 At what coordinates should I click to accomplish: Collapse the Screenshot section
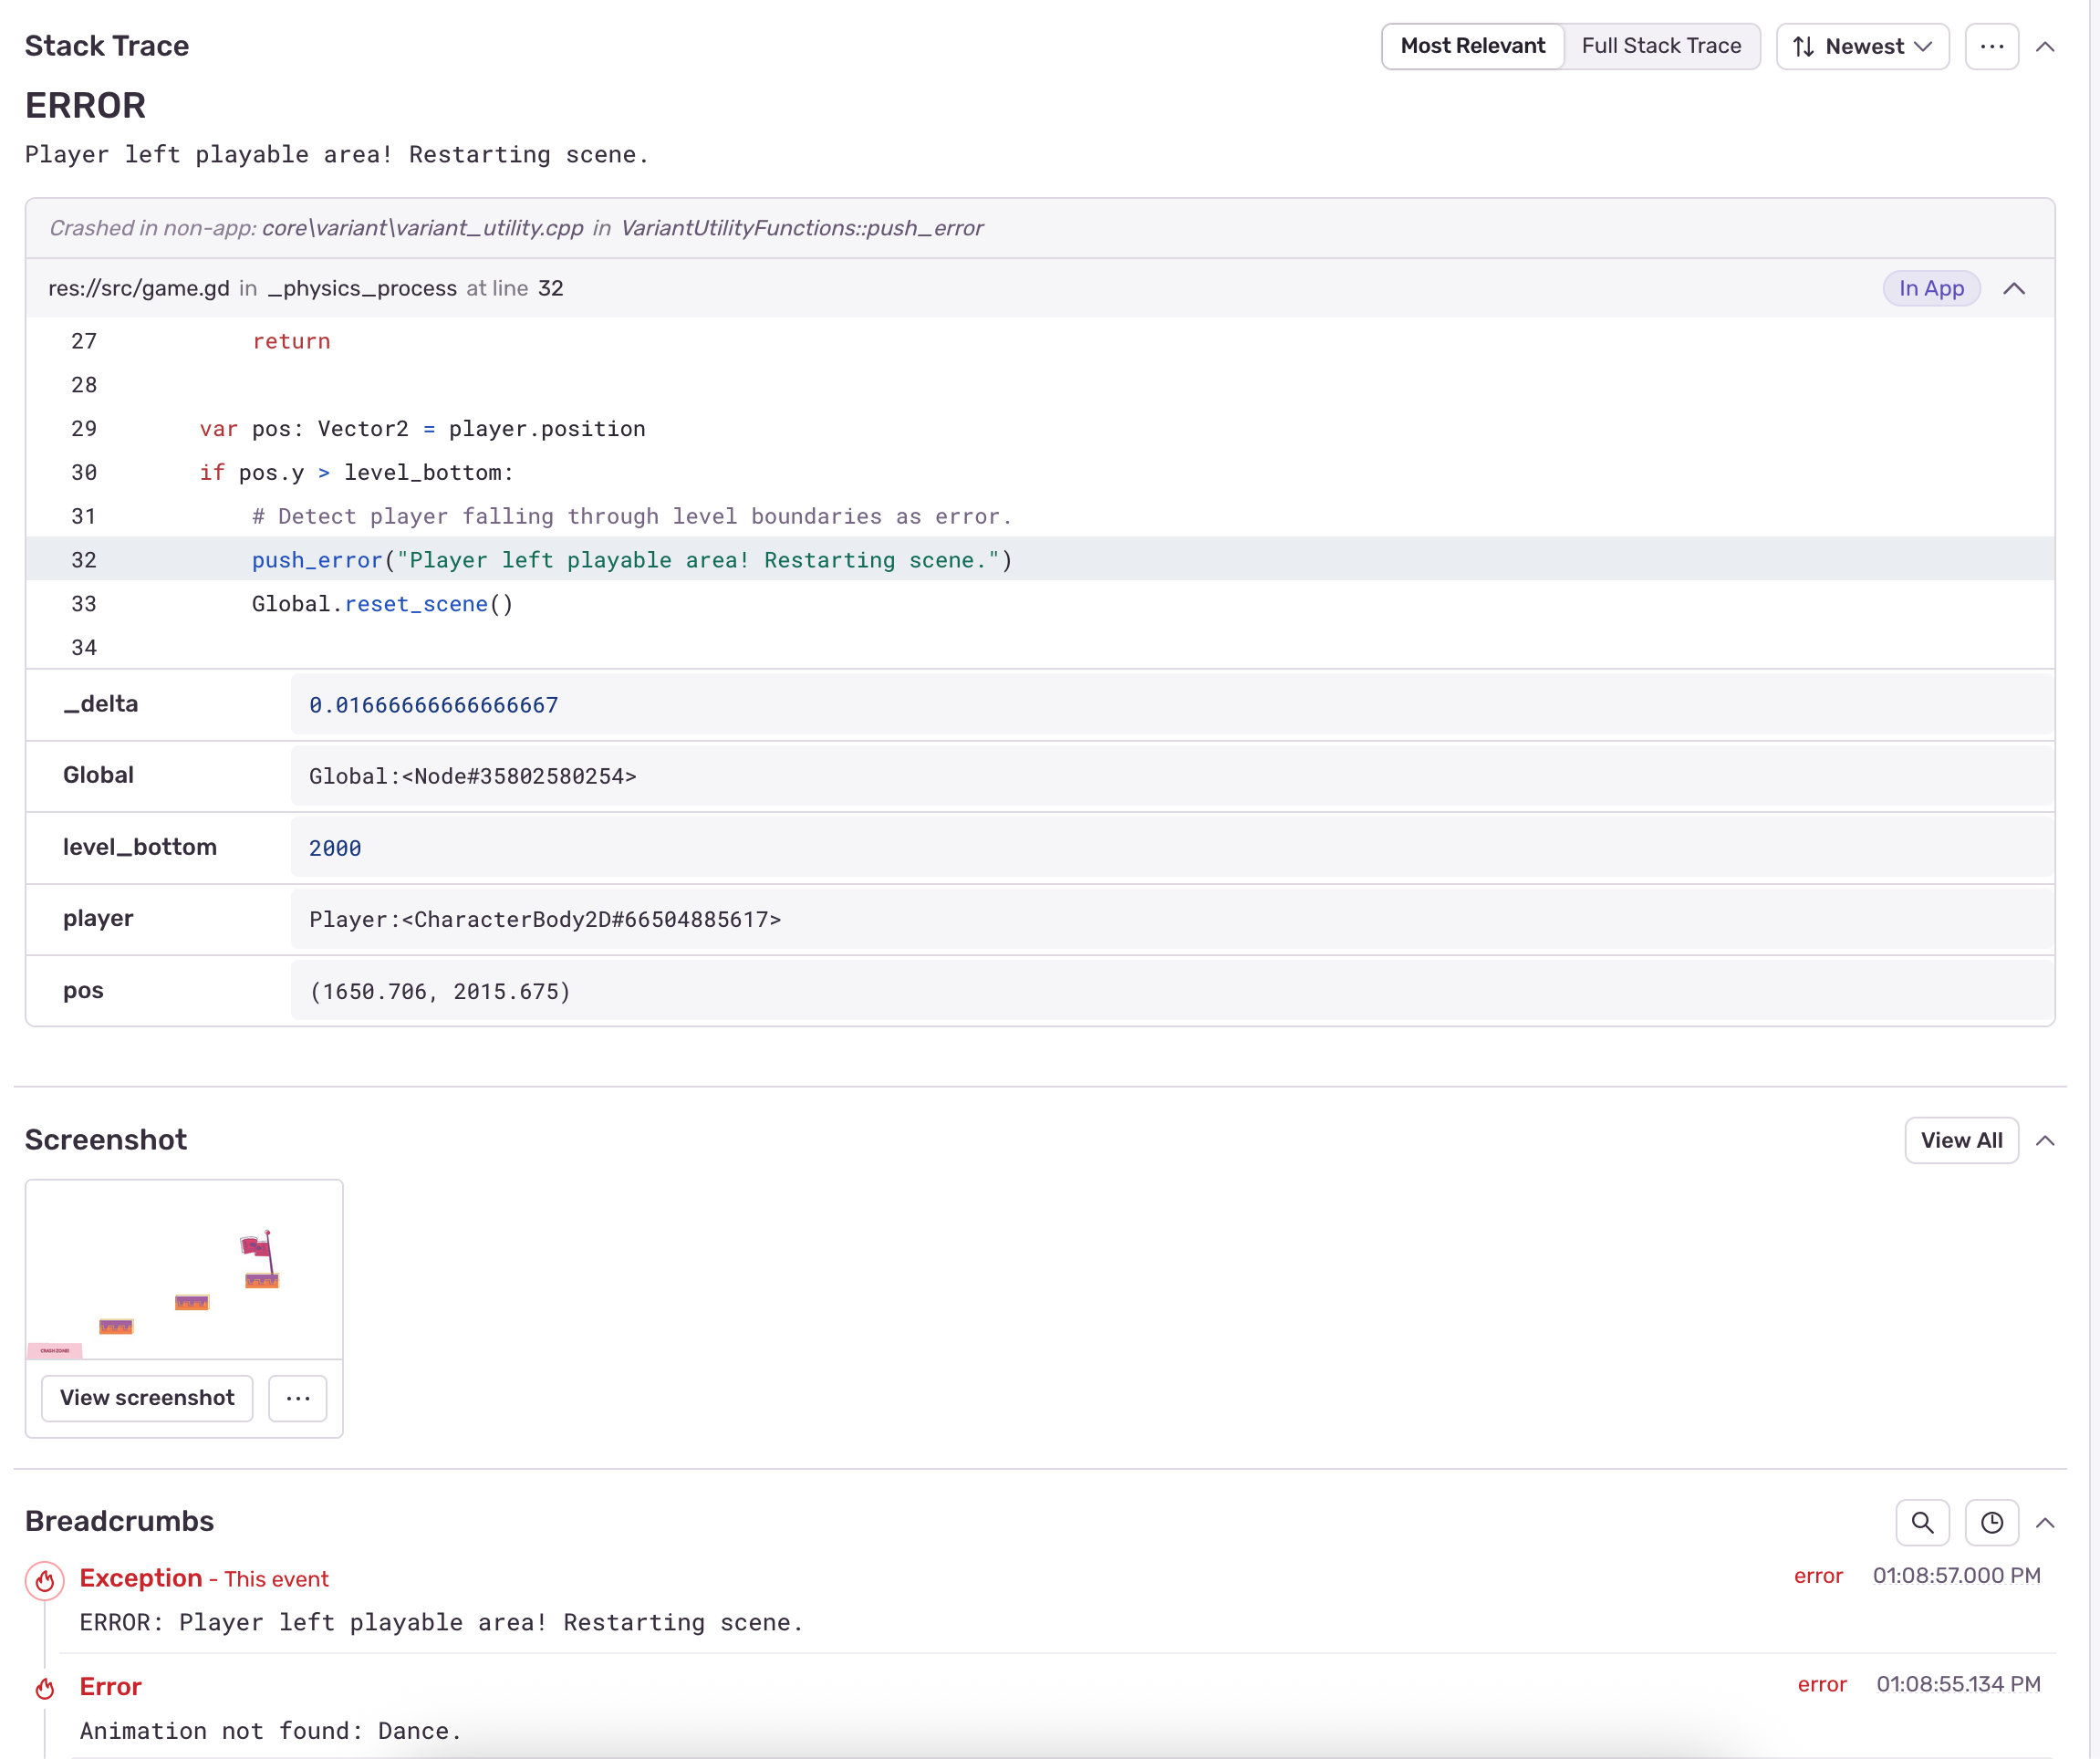pyautogui.click(x=2045, y=1140)
